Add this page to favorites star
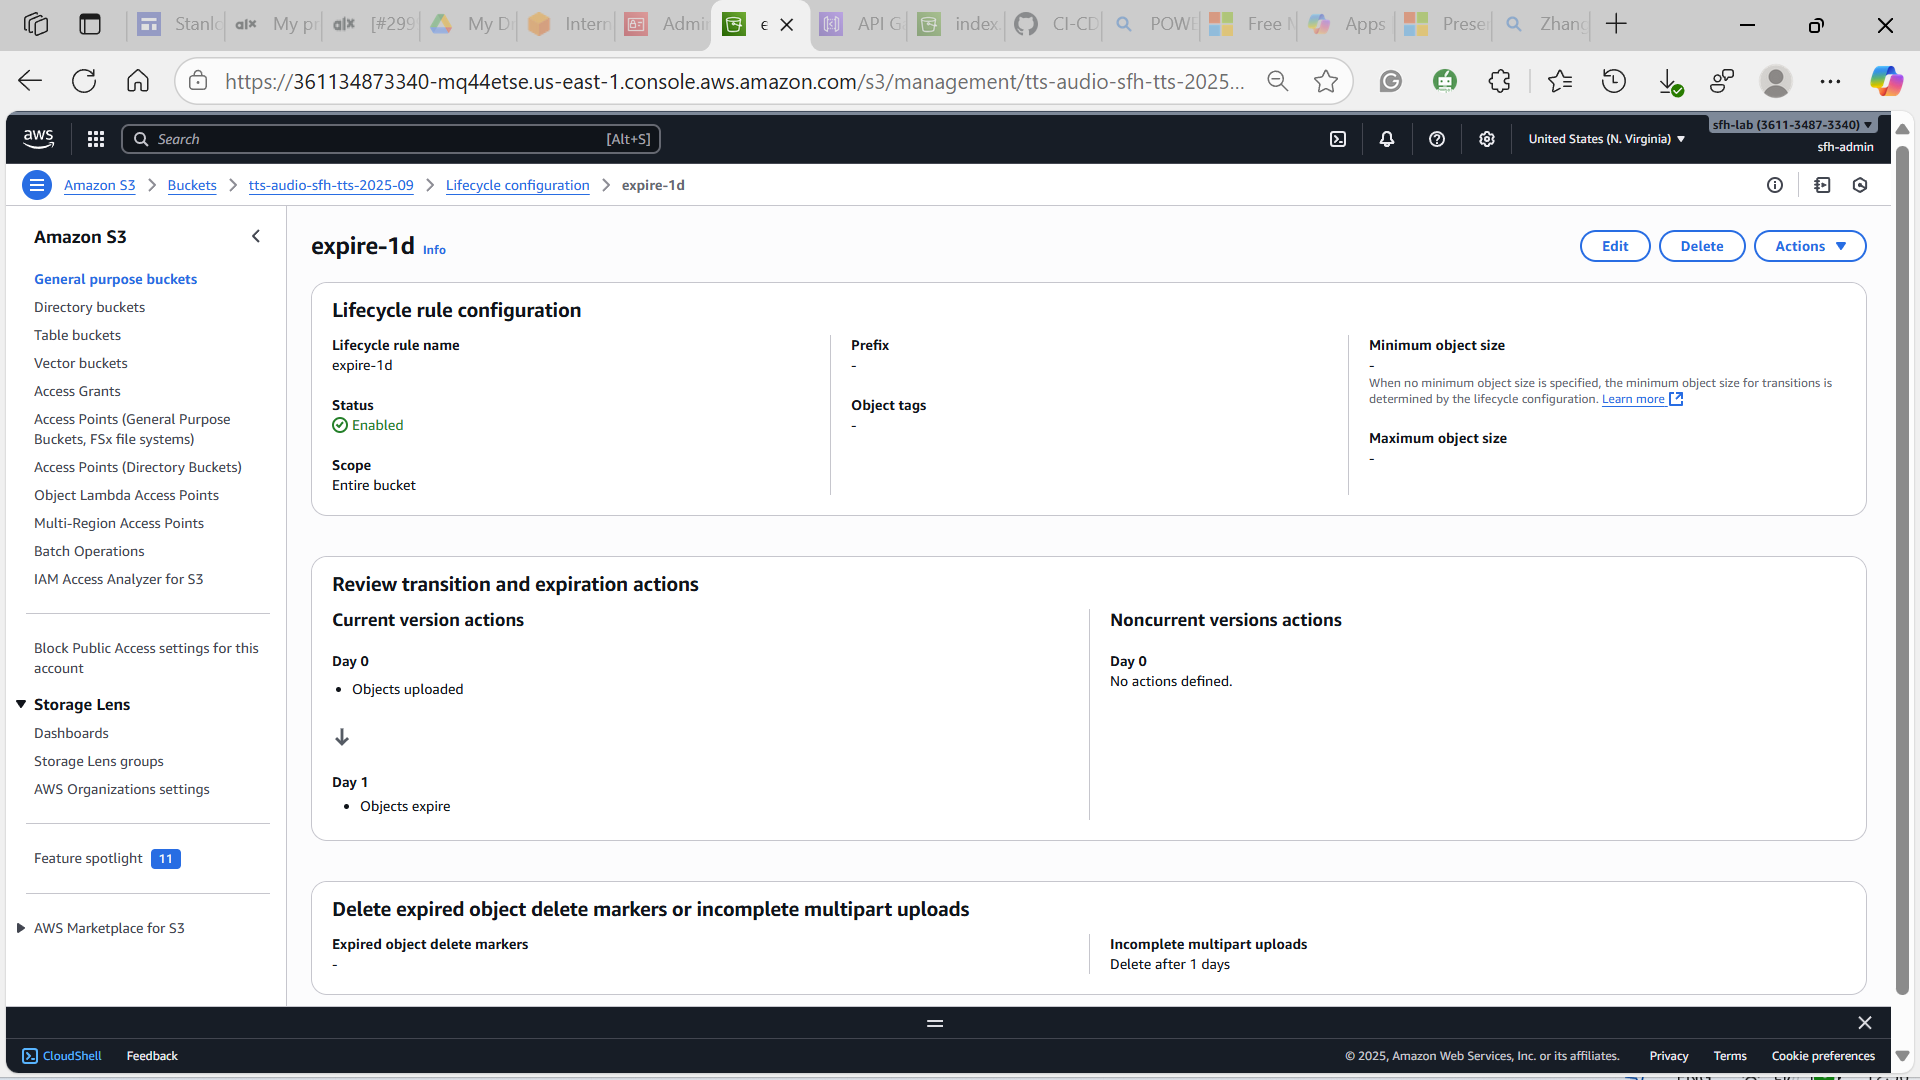The image size is (1920, 1080). [1326, 81]
